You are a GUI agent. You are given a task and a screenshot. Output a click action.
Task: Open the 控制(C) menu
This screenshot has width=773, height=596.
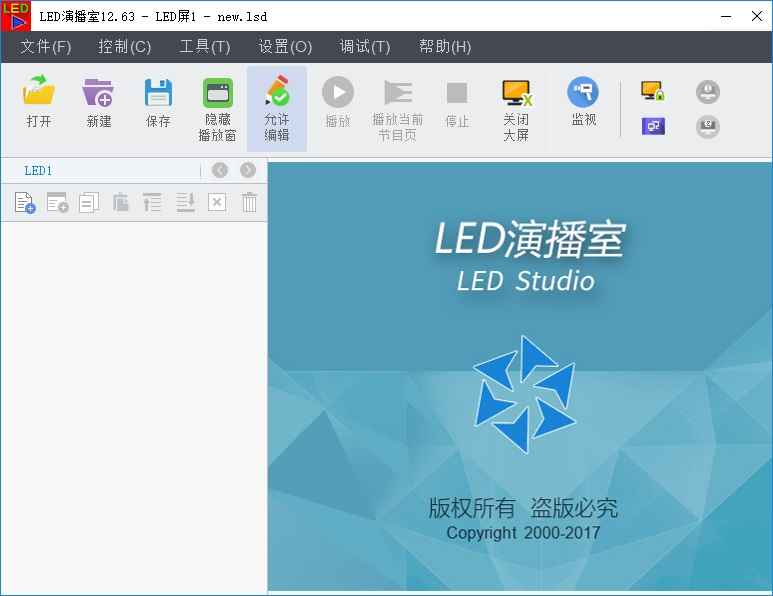[124, 47]
